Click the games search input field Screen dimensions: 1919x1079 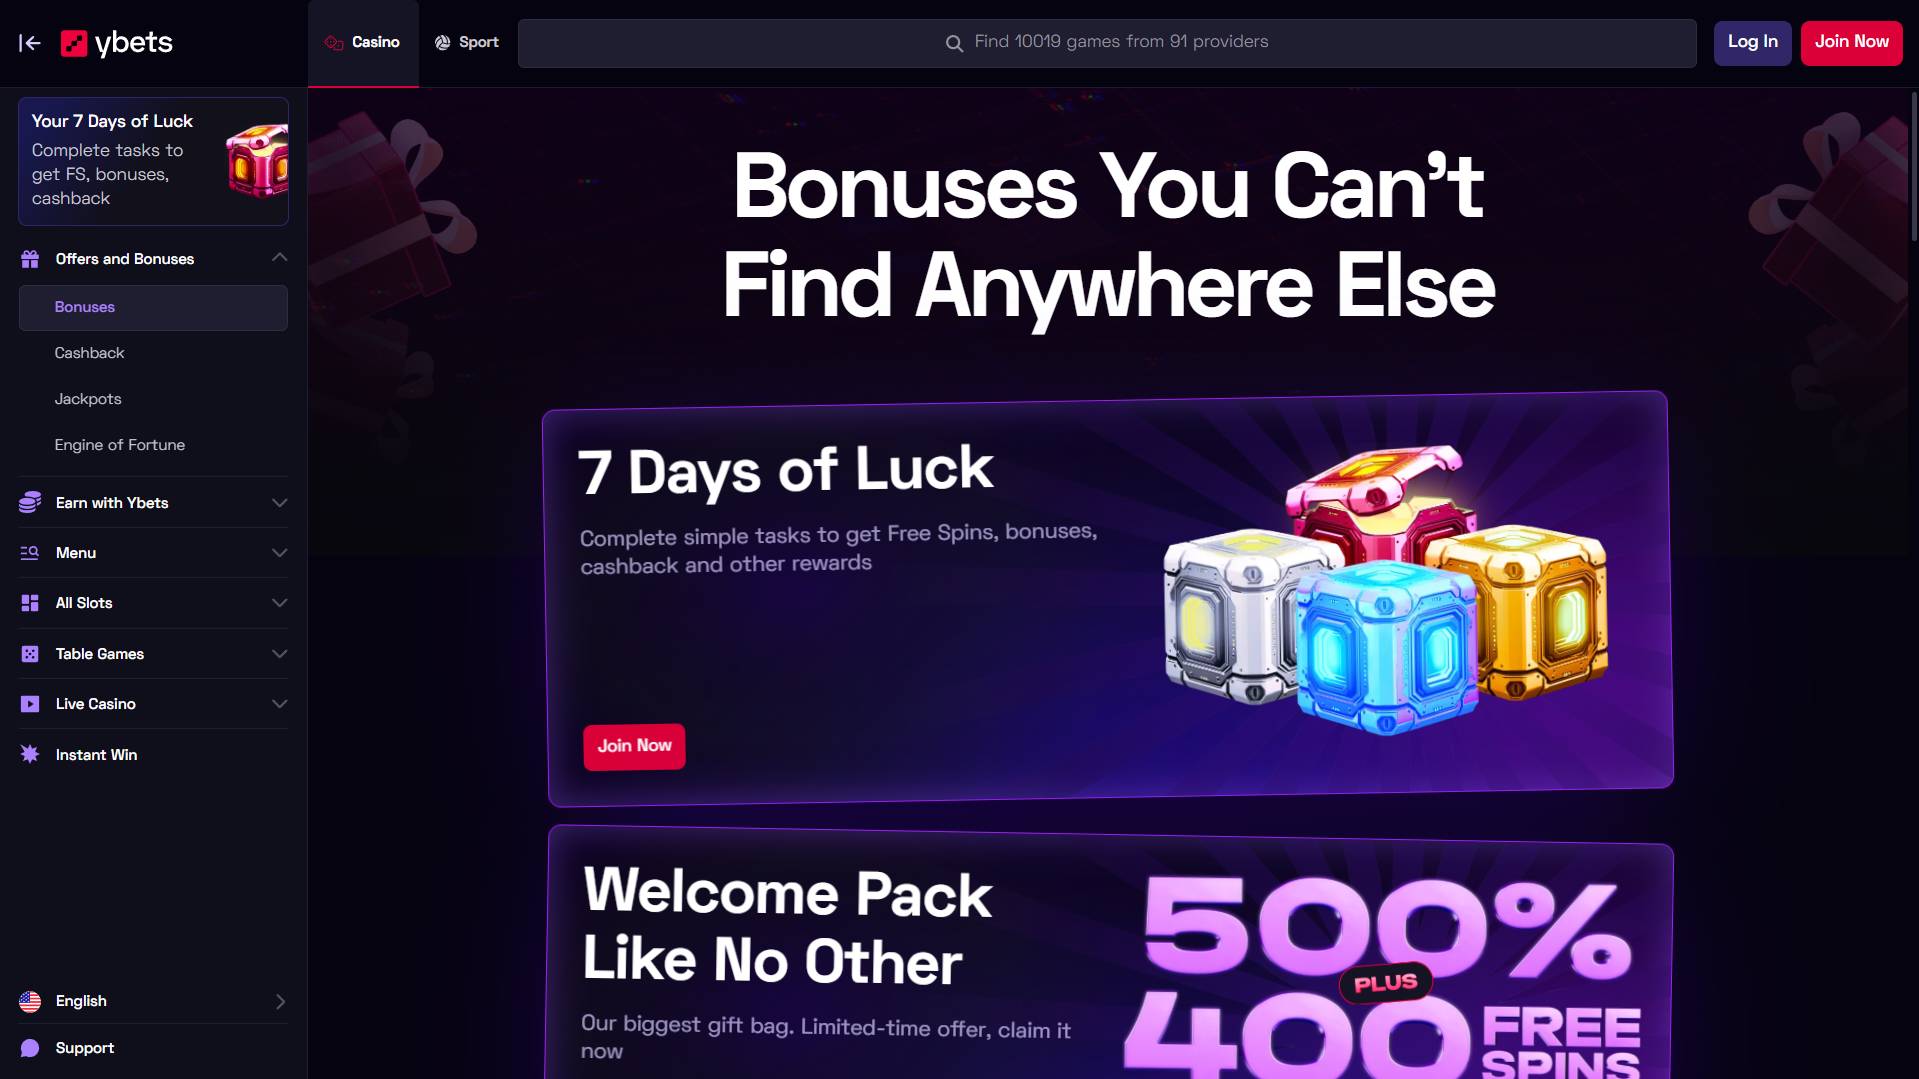tap(1107, 43)
